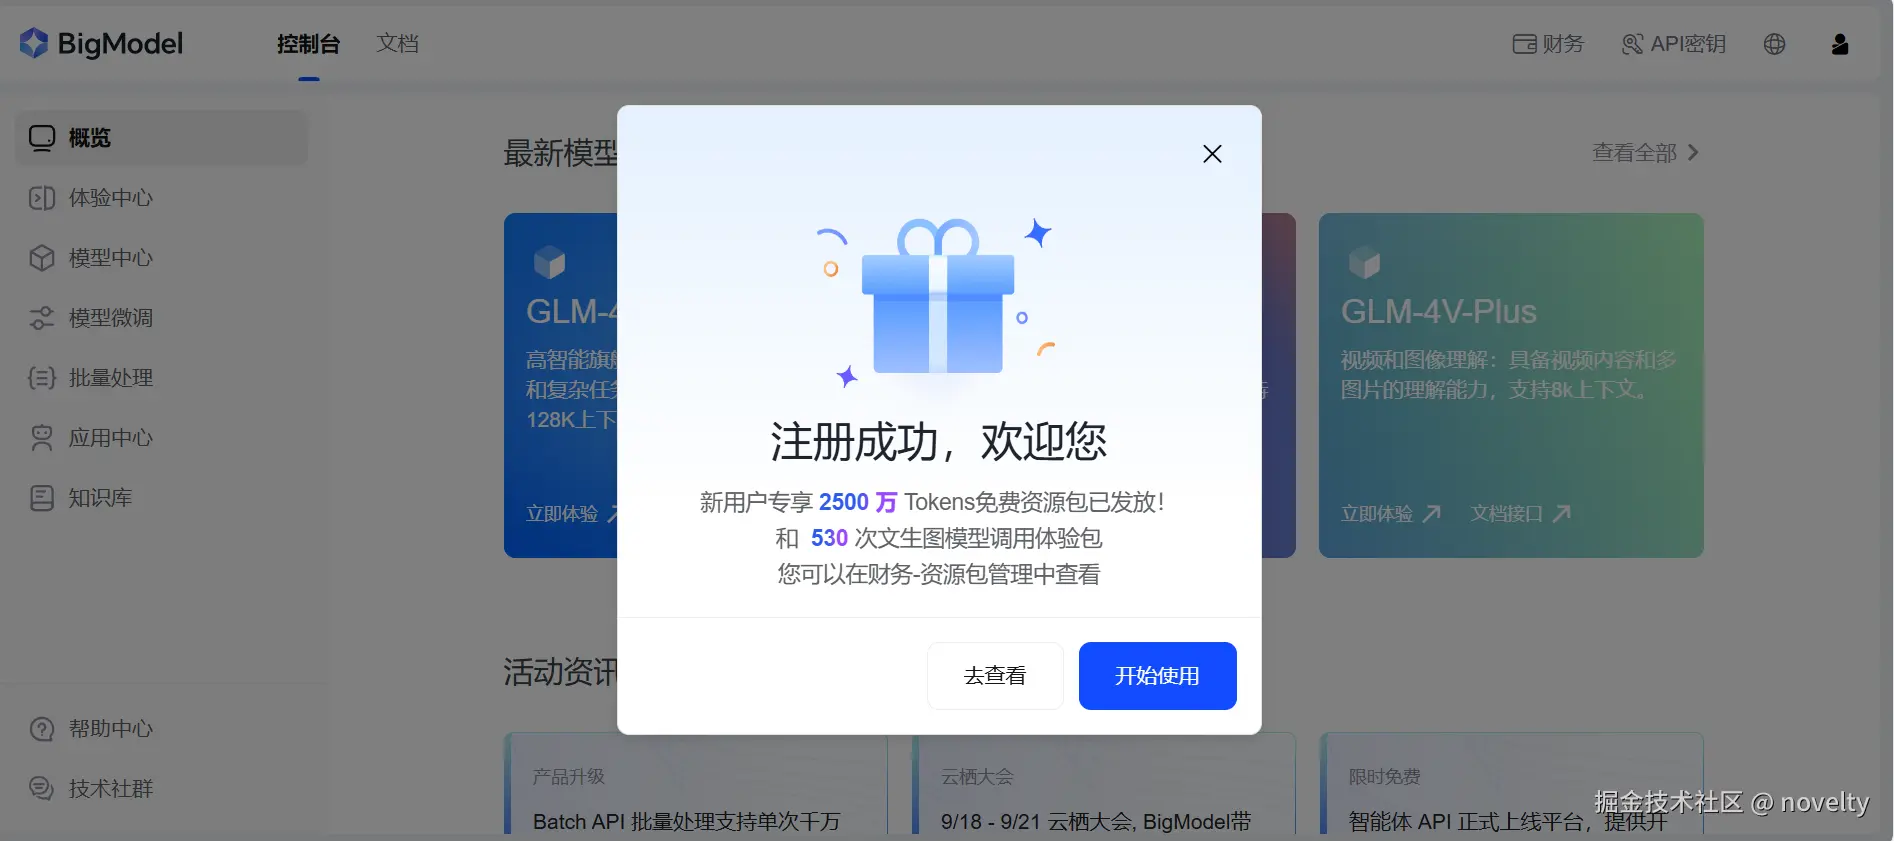Open the 体验中心 sidebar icon
Screen dimensions: 1894x841
(x=42, y=198)
